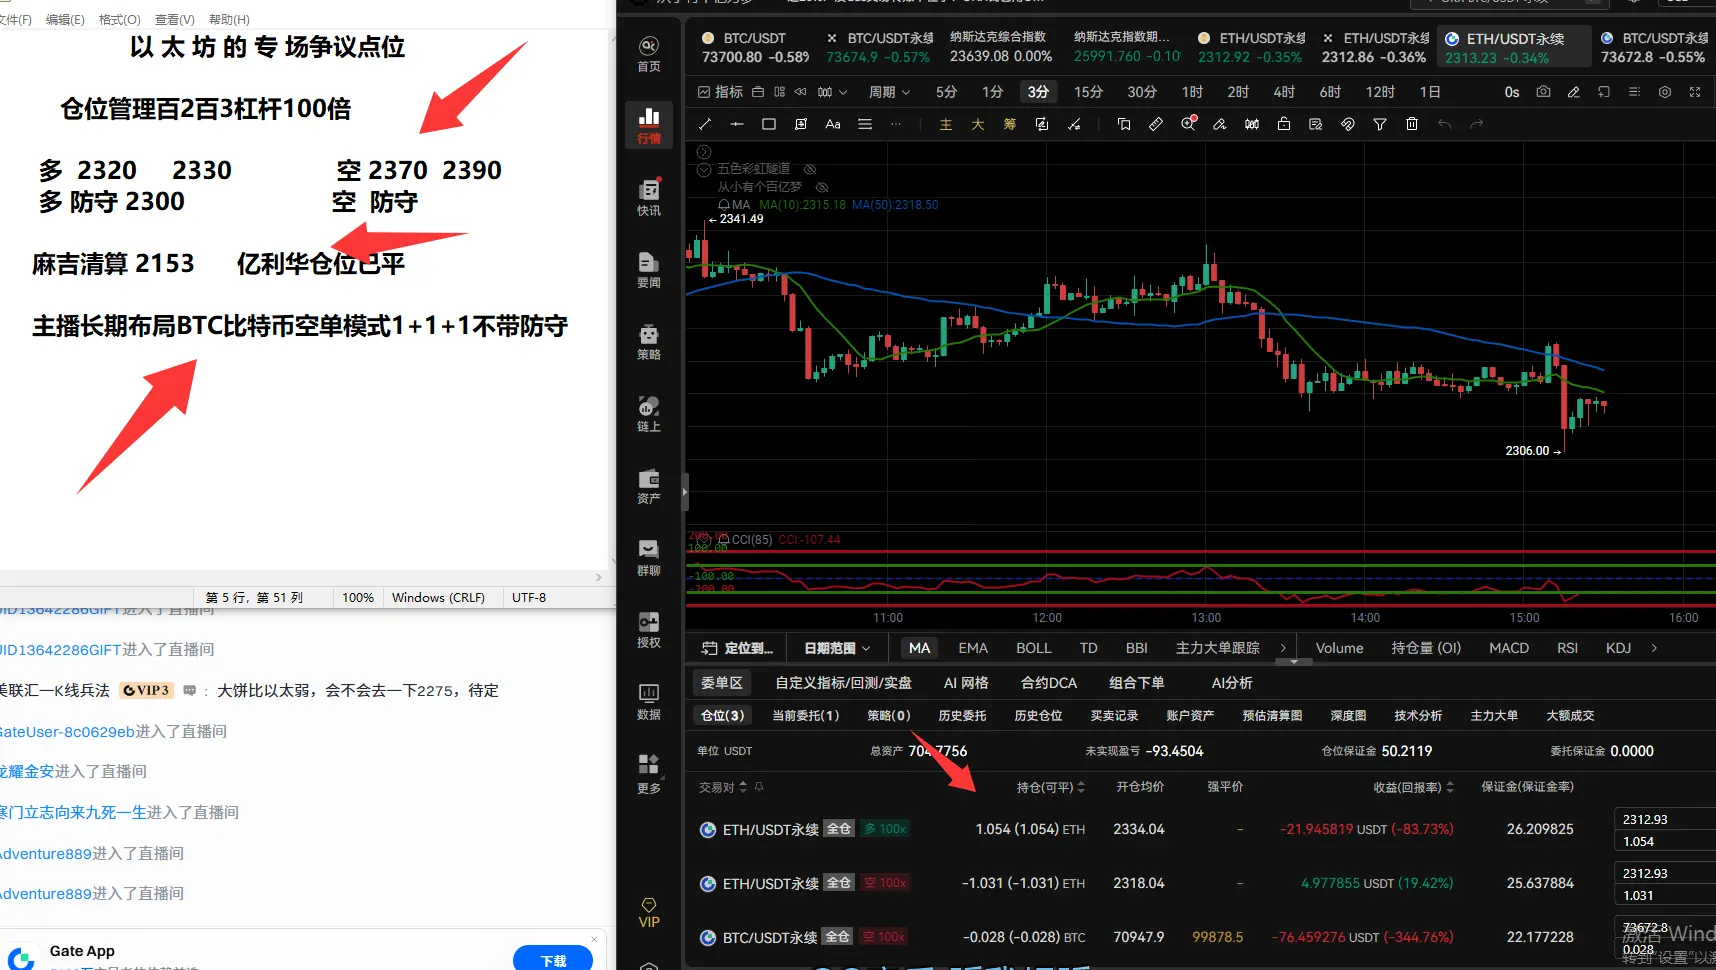The height and width of the screenshot is (970, 1716).
Task: Switch to the BTC/USDT spot tab
Action: coord(756,47)
